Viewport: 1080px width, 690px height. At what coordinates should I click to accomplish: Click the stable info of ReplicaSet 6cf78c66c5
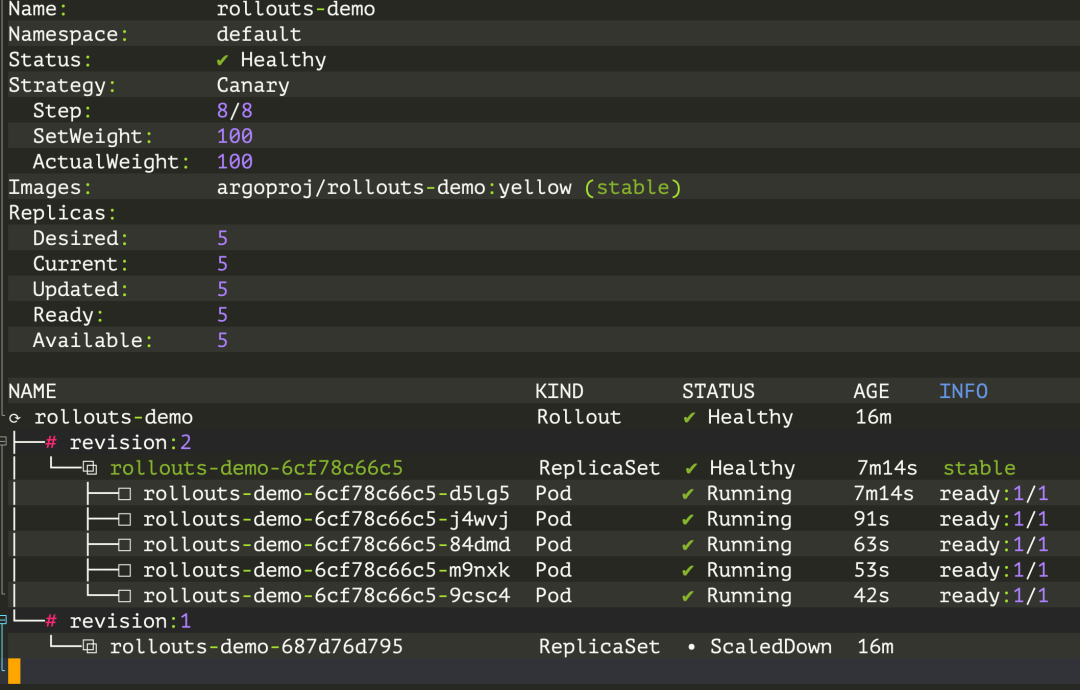pyautogui.click(x=979, y=468)
